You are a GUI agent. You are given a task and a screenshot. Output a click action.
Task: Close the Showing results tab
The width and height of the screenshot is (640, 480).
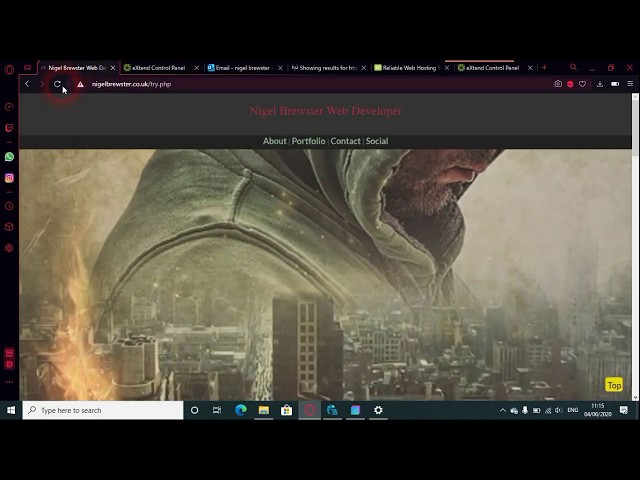(x=364, y=68)
